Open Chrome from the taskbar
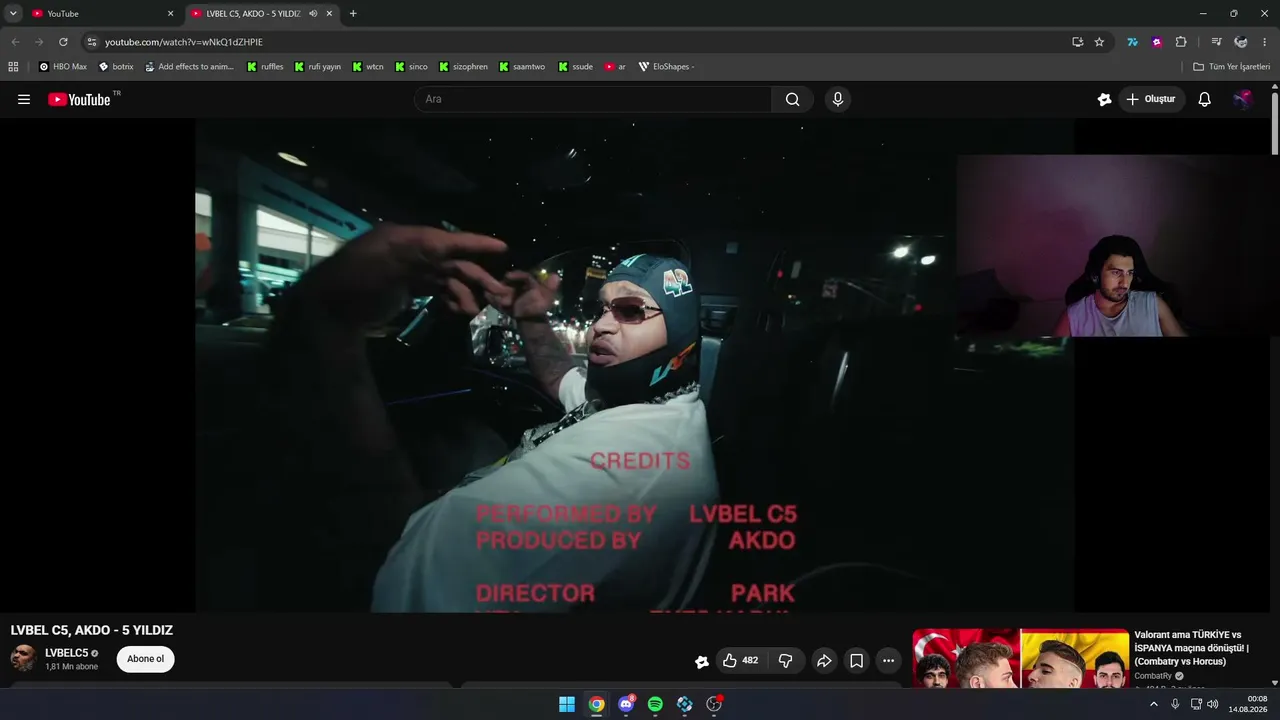 pos(596,704)
